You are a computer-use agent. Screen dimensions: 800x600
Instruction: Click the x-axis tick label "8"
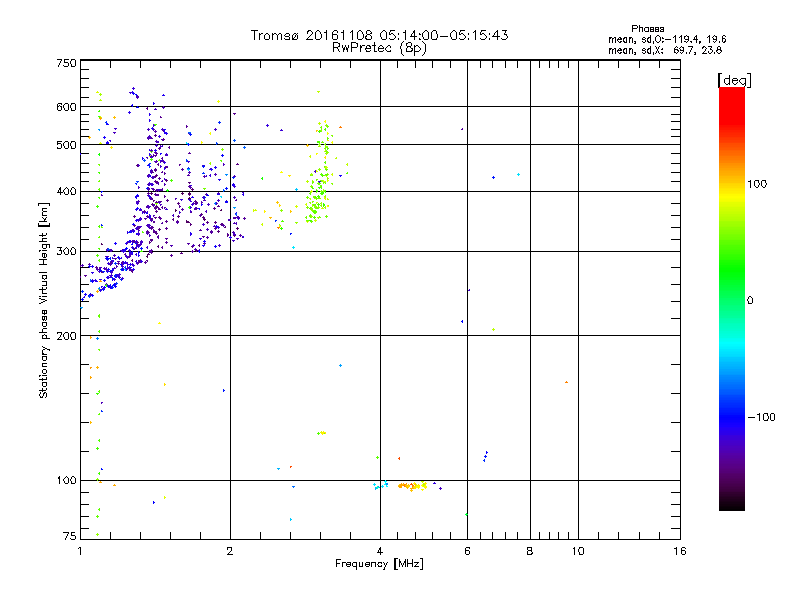[x=530, y=551]
